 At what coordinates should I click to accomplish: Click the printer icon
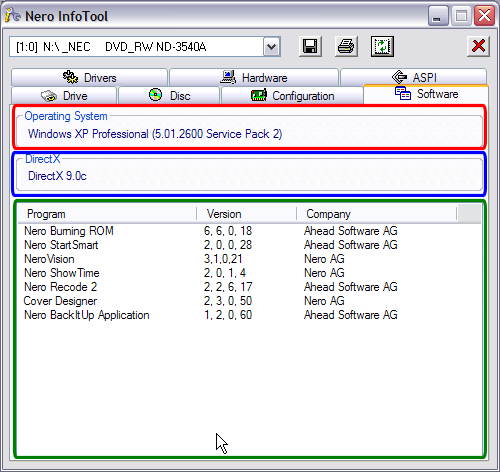point(346,46)
